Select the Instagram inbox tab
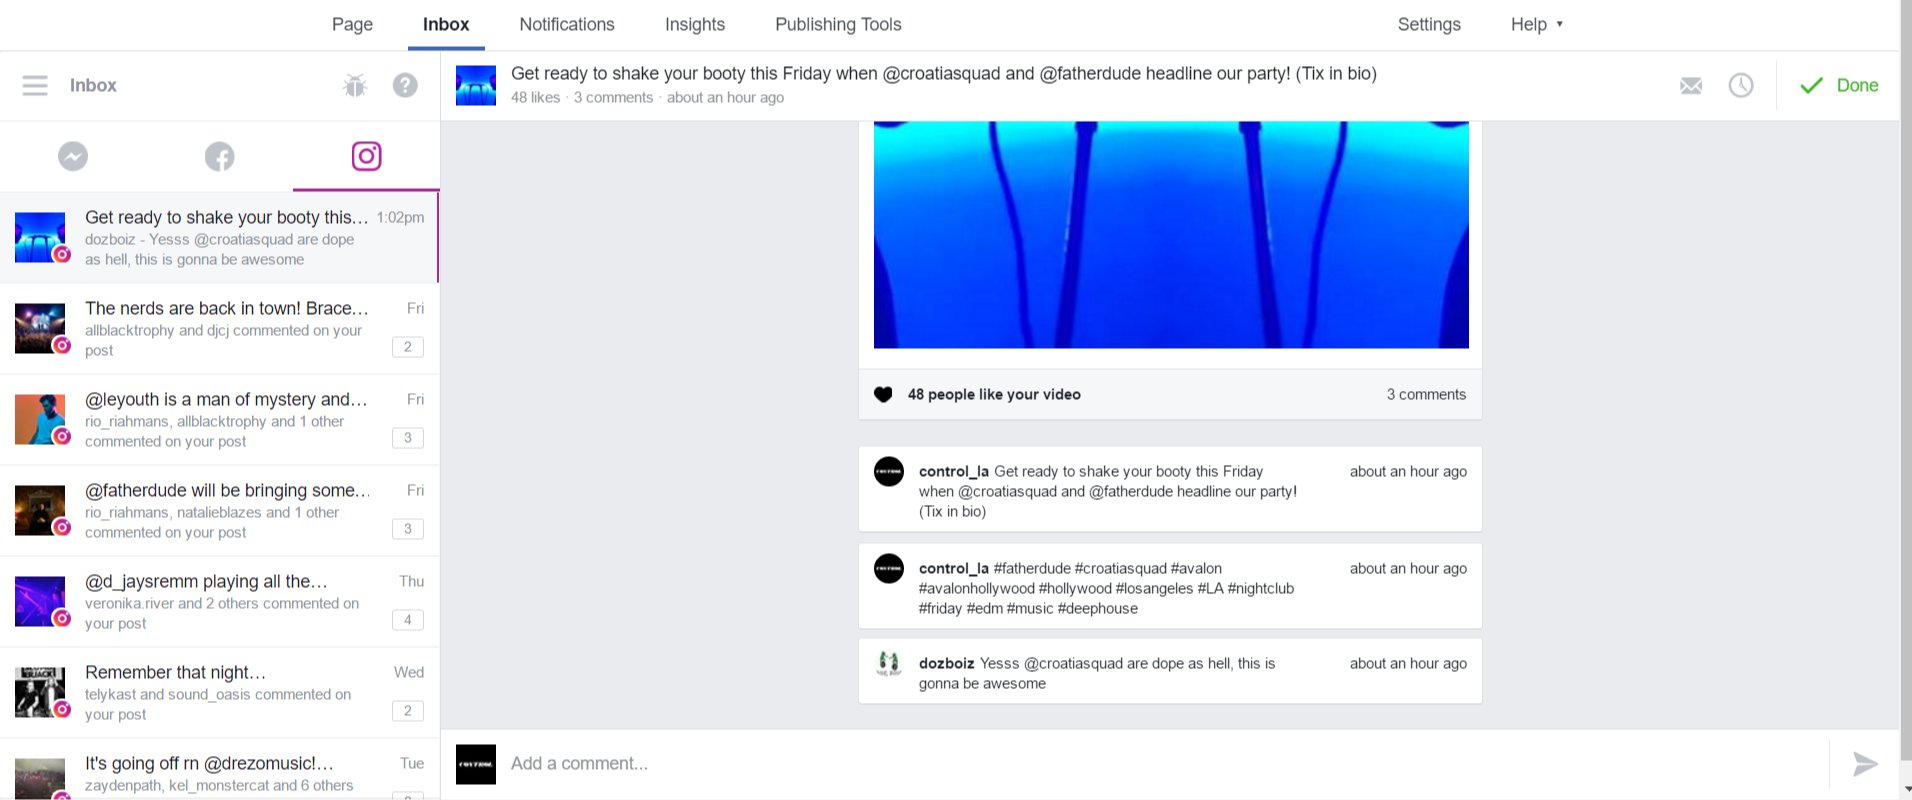This screenshot has height=800, width=1912. click(x=366, y=156)
